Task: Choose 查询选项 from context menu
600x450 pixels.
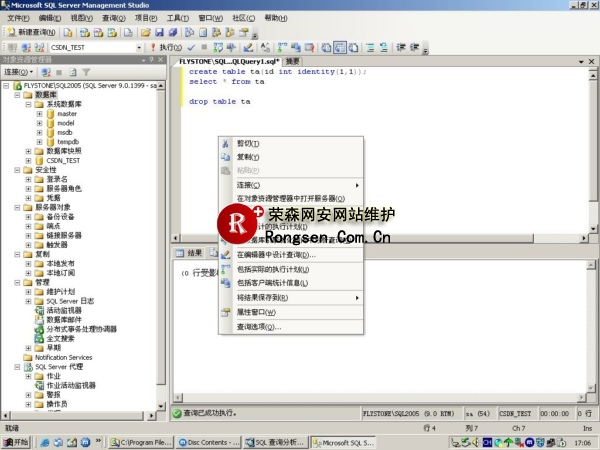Action: pyautogui.click(x=291, y=327)
